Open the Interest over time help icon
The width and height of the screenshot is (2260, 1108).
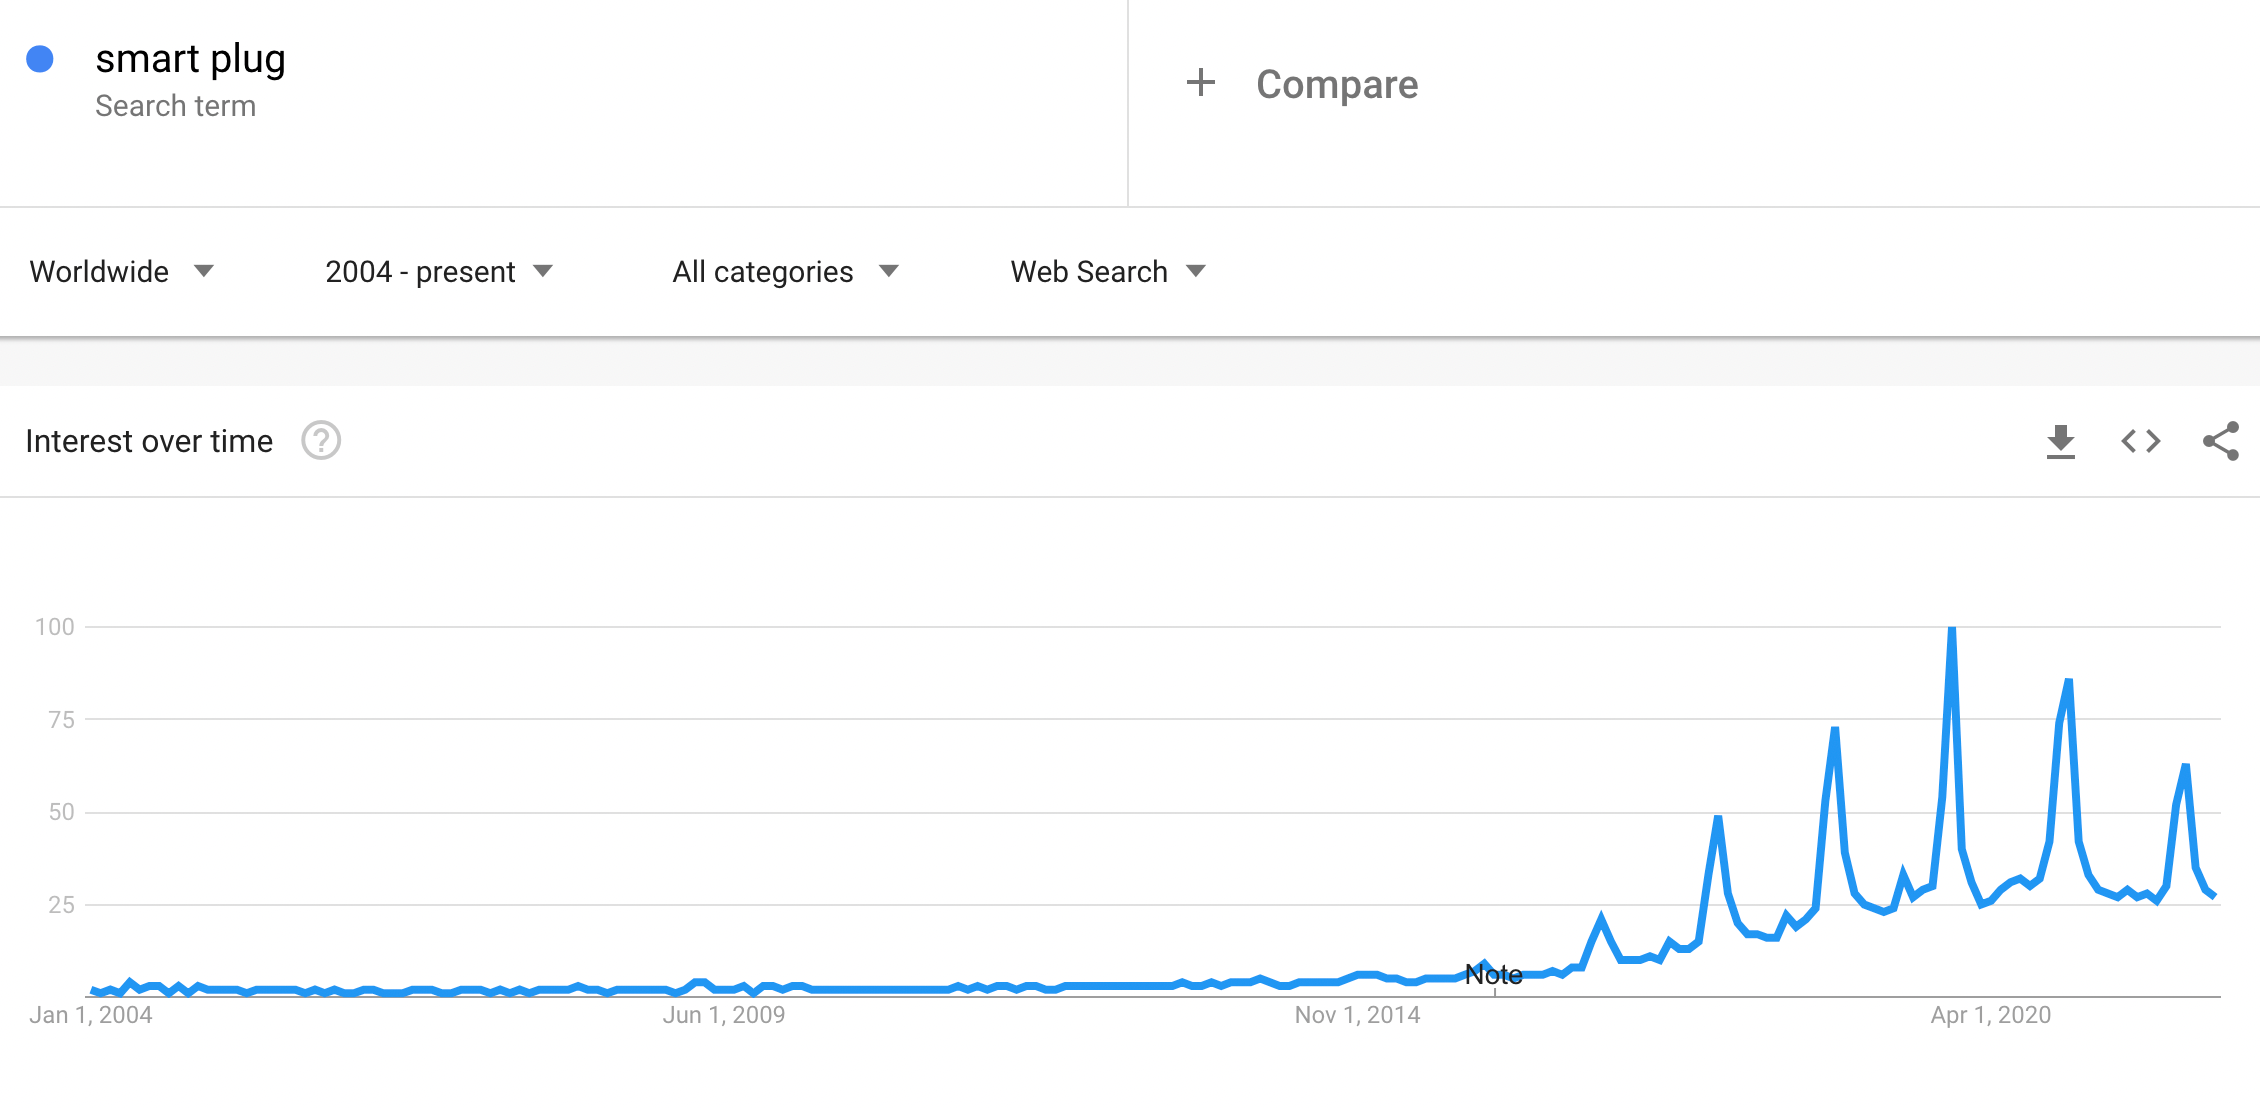(x=321, y=441)
